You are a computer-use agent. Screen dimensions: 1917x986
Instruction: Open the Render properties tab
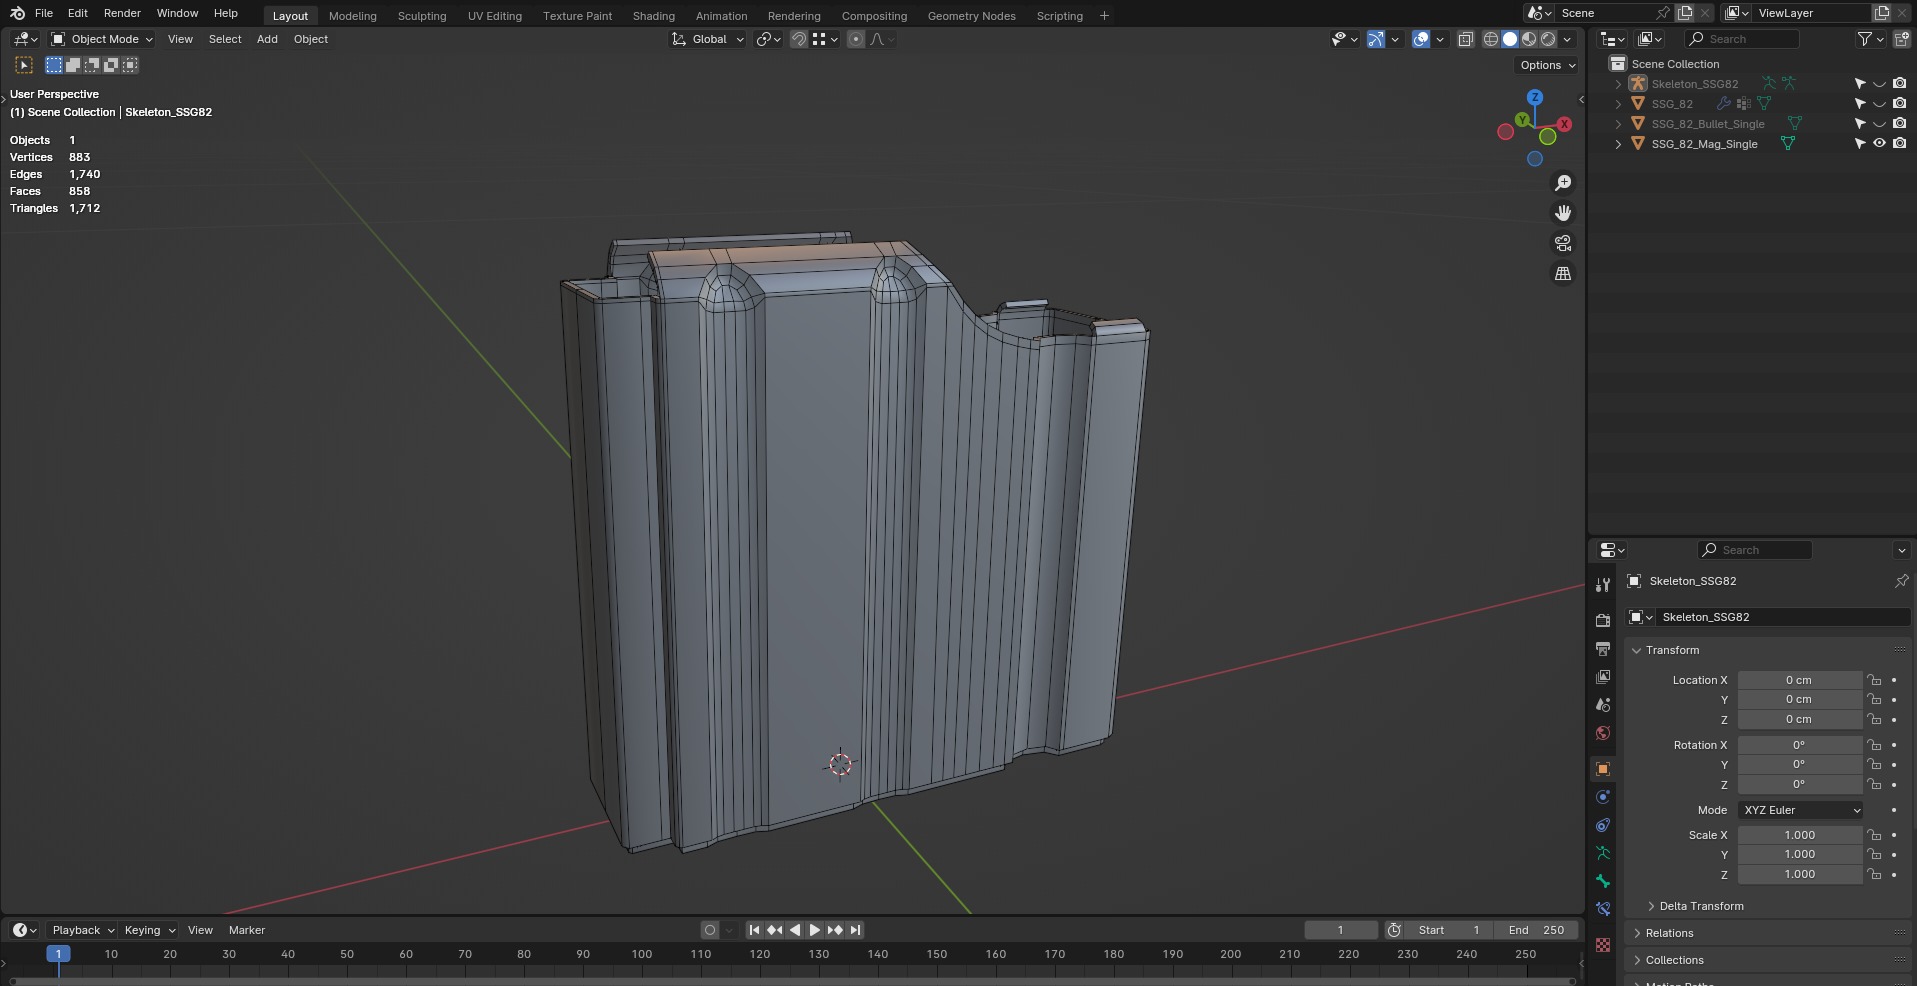1603,621
